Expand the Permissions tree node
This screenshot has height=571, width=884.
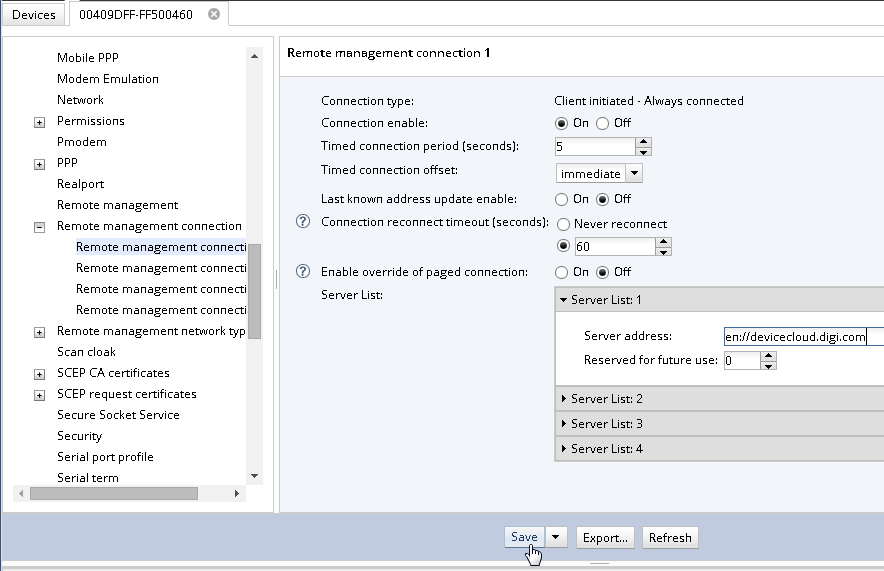[x=40, y=122]
